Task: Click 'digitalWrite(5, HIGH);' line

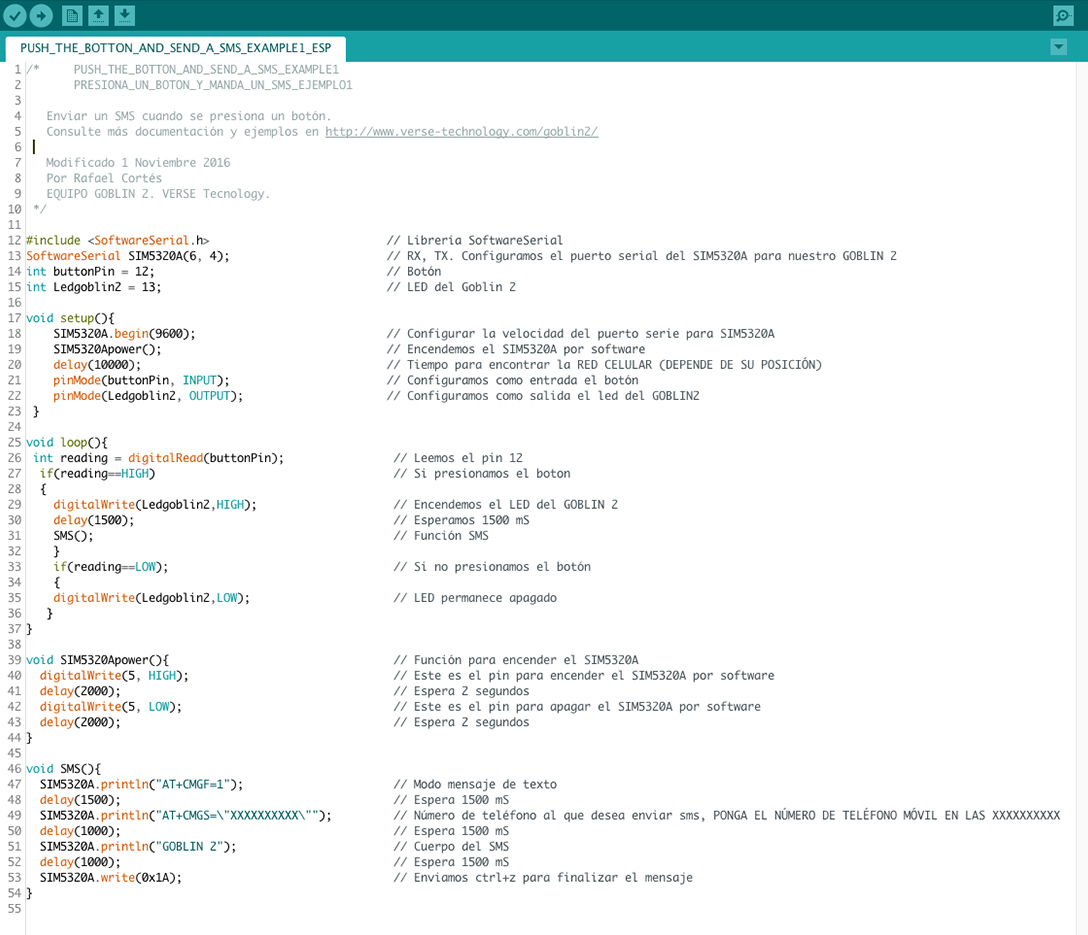Action: 114,676
